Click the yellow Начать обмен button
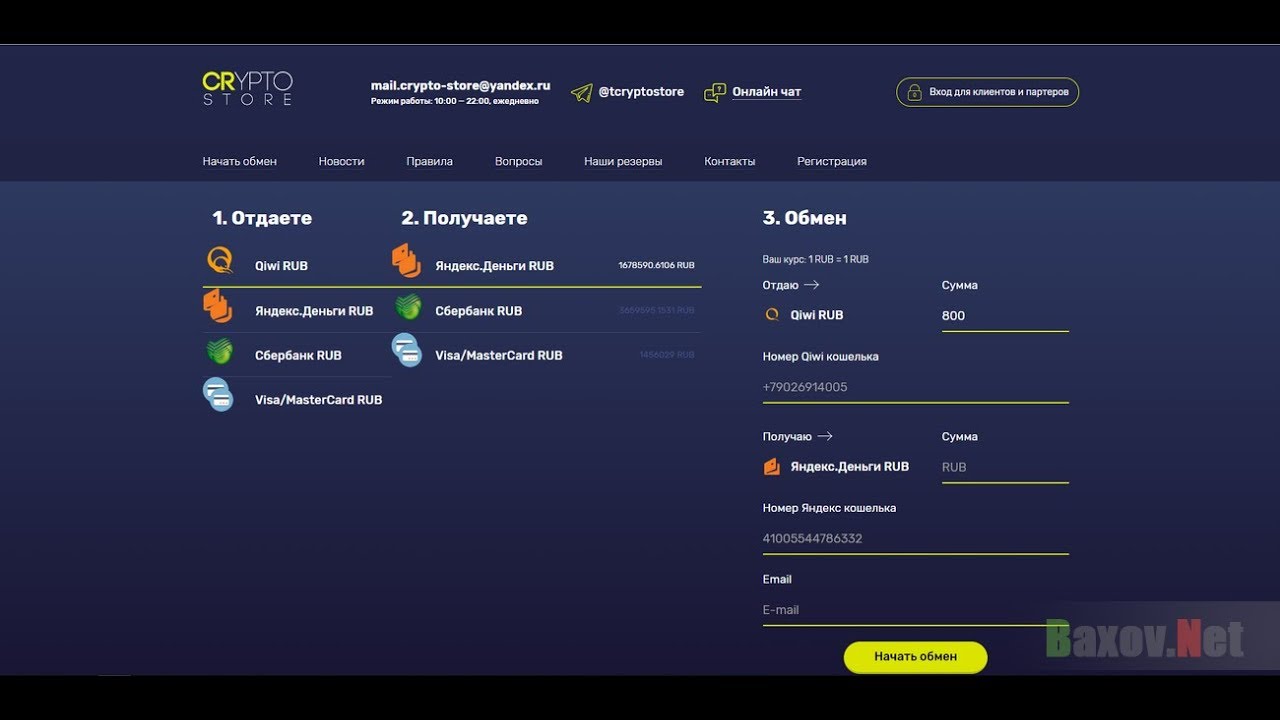The height and width of the screenshot is (720, 1280). point(915,657)
